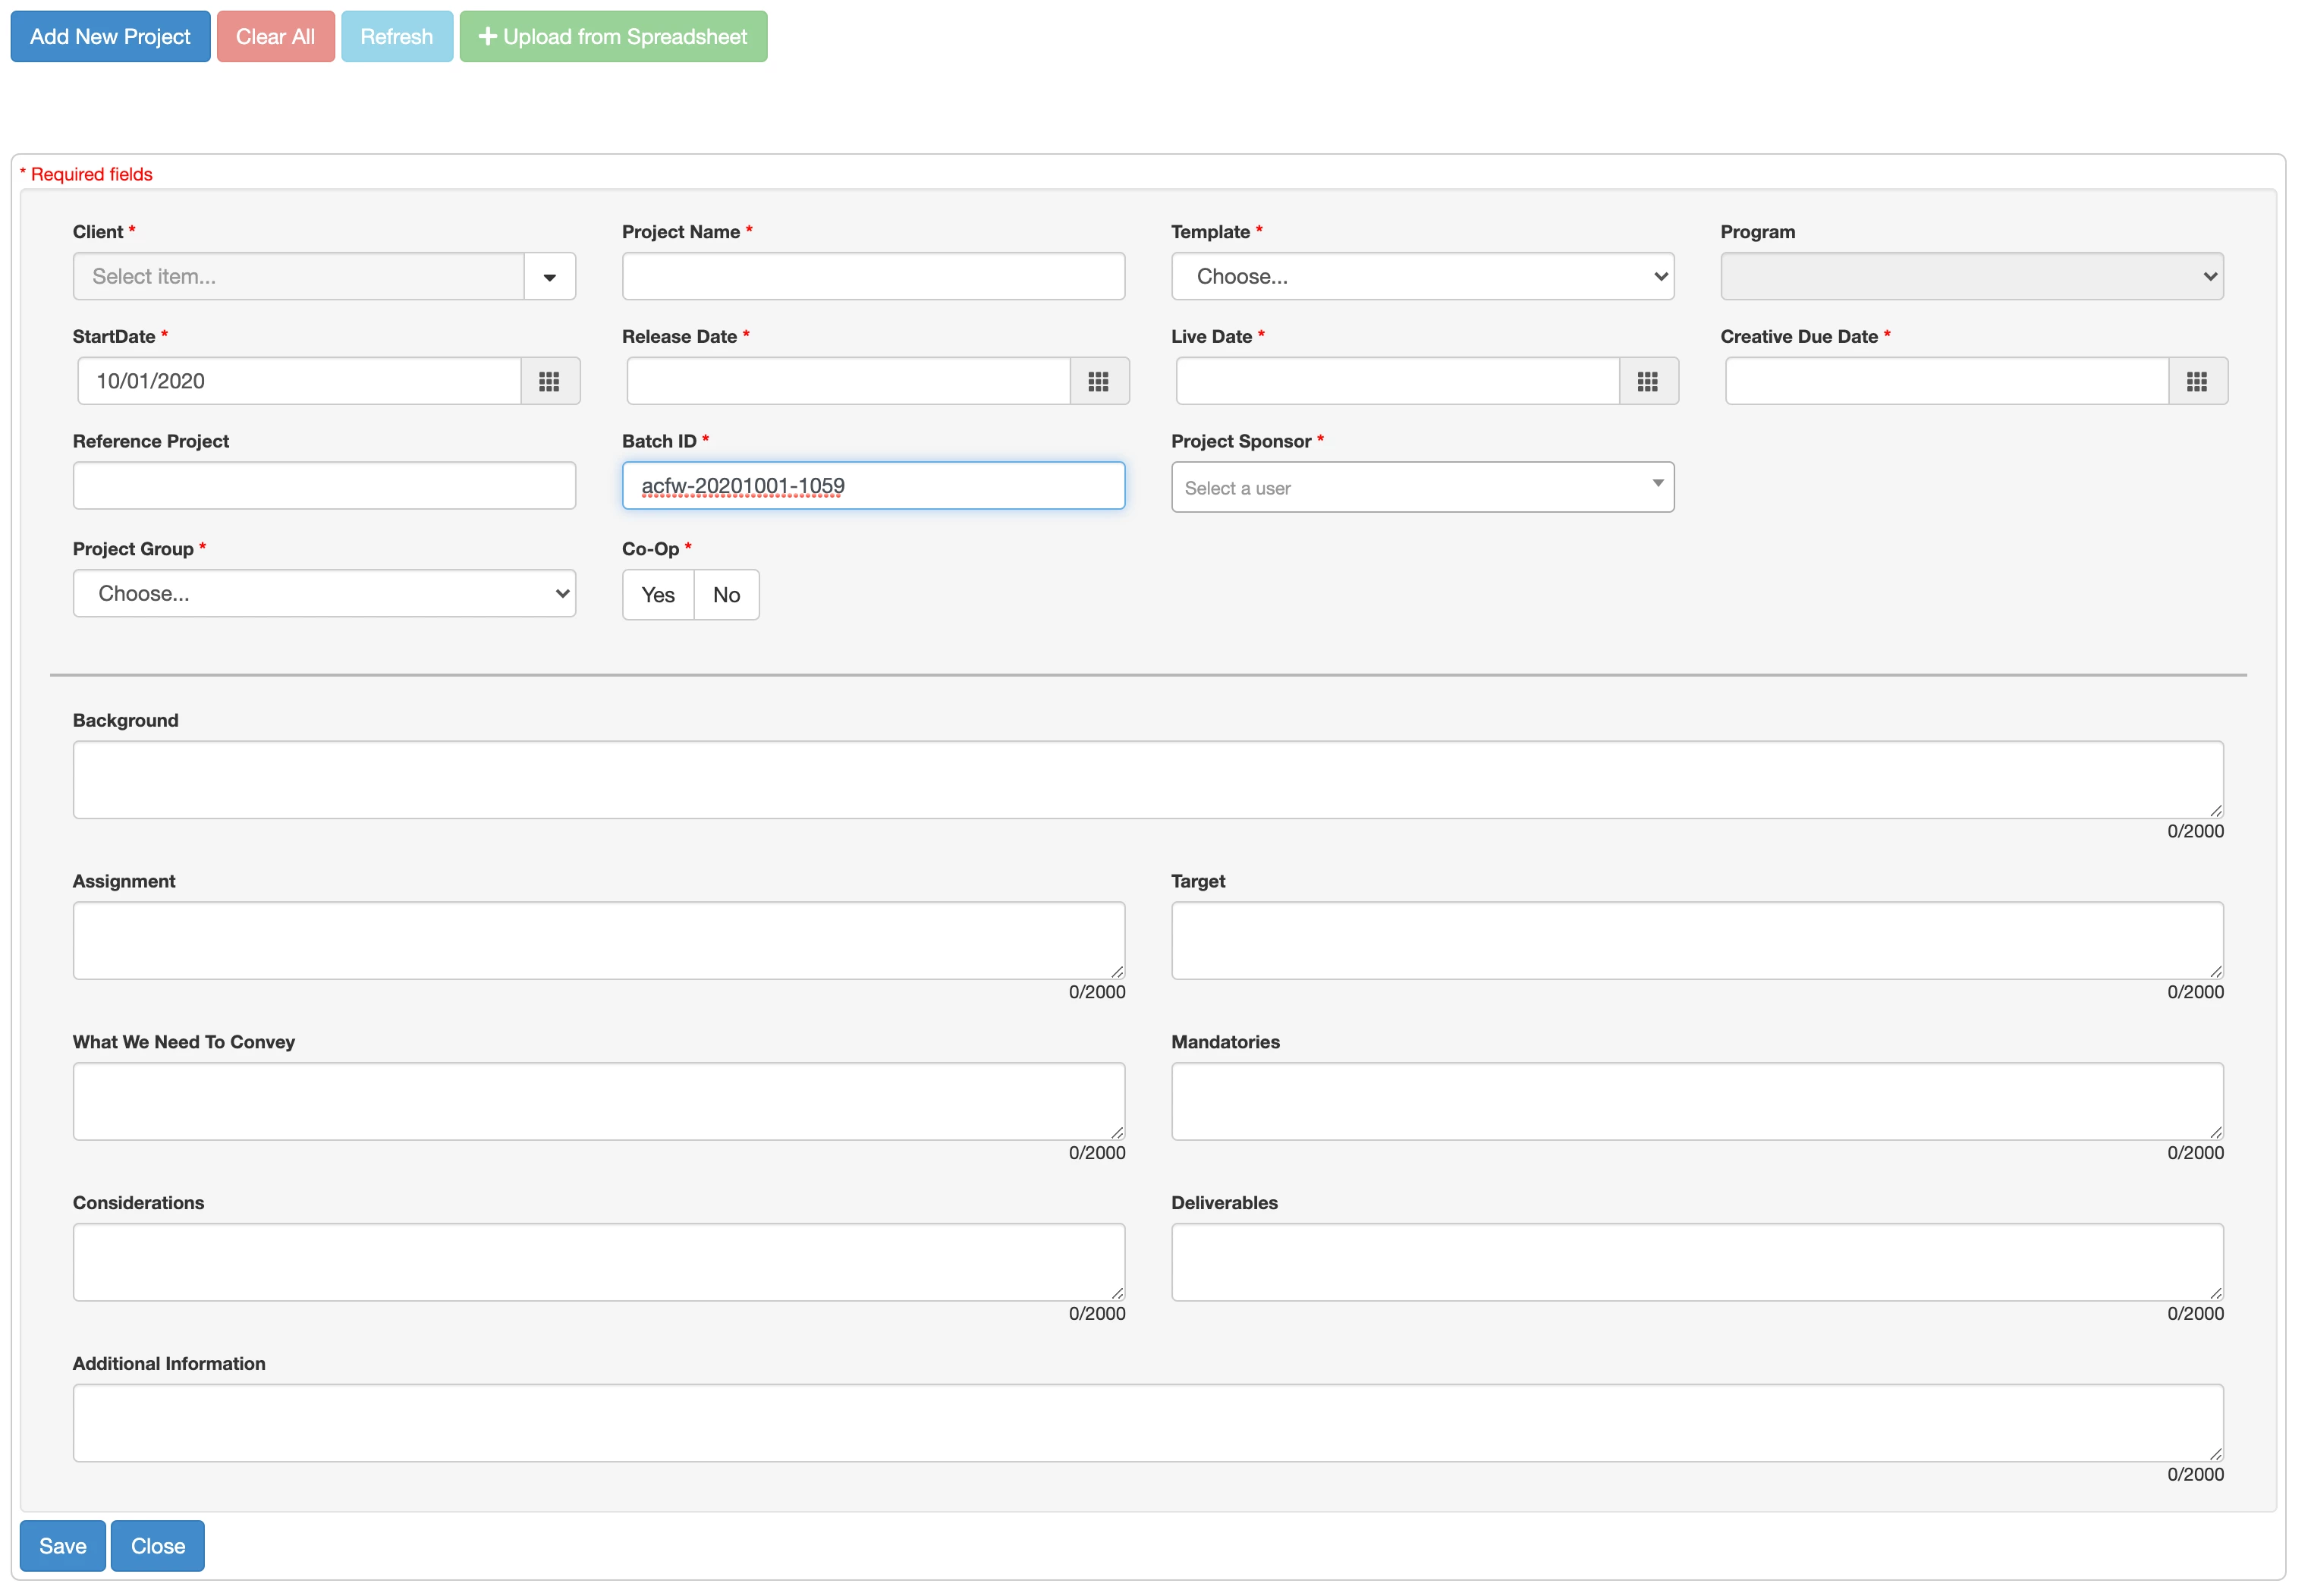Save the project form

[x=62, y=1546]
